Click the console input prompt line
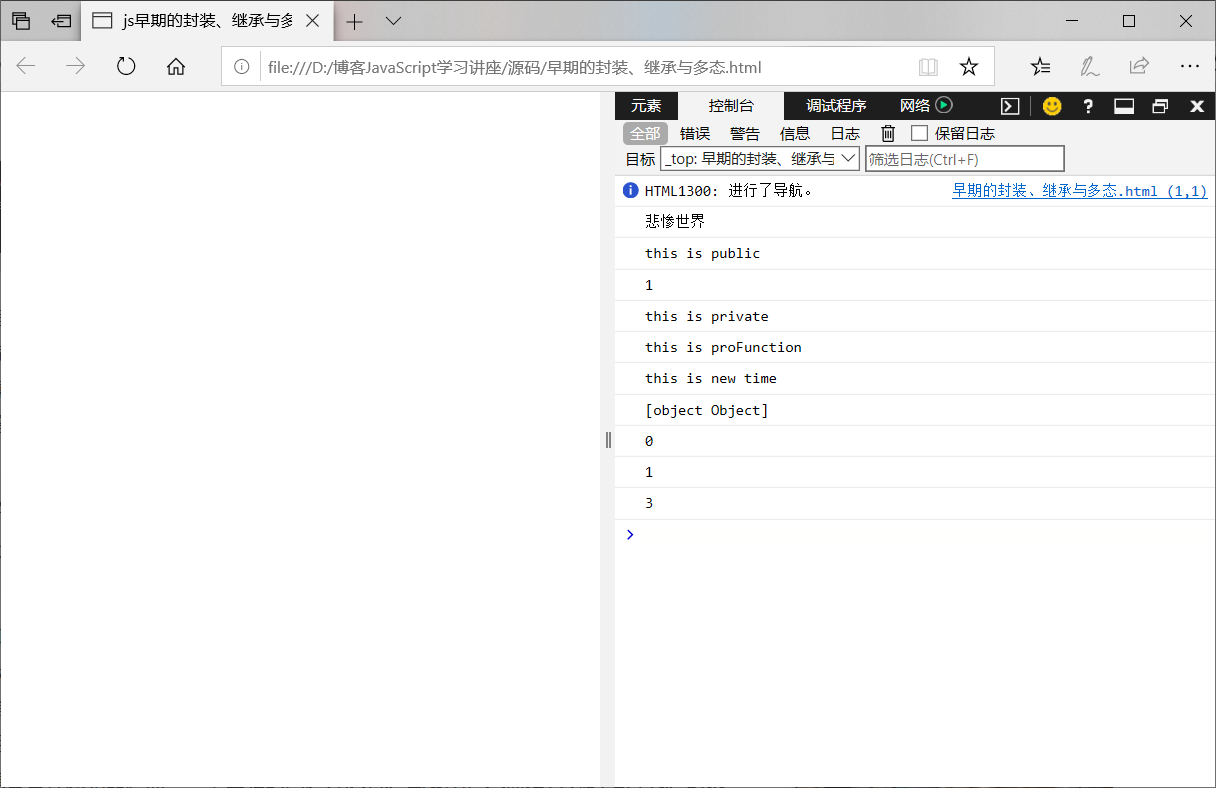 915,534
